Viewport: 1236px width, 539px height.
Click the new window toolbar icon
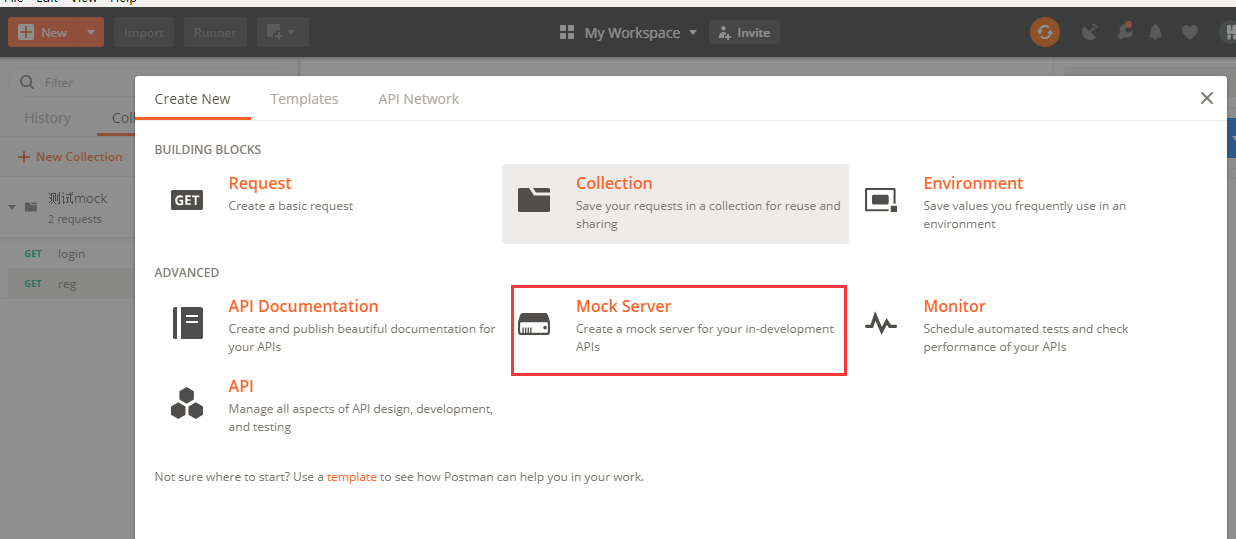click(282, 32)
